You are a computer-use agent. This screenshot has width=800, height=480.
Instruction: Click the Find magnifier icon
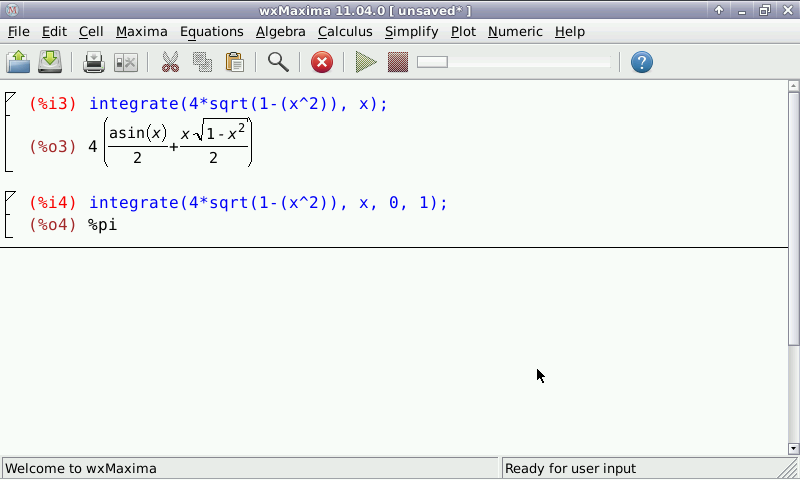pyautogui.click(x=278, y=63)
